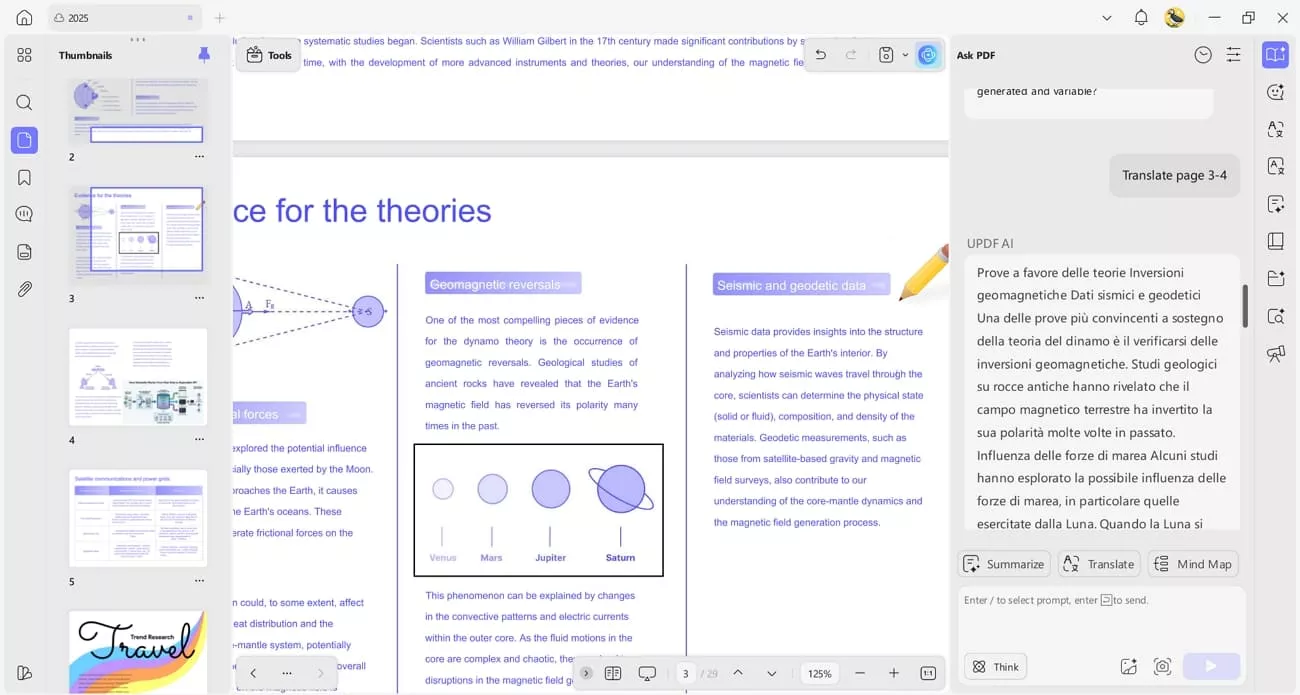Unpin the Thumbnails panel
This screenshot has width=1300, height=695.
204,54
